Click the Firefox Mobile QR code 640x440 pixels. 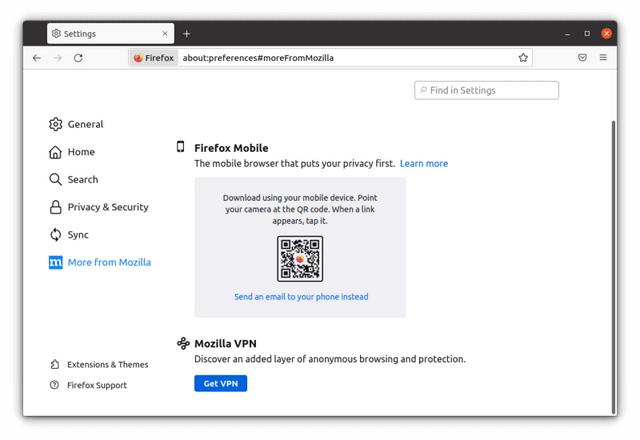coord(300,259)
